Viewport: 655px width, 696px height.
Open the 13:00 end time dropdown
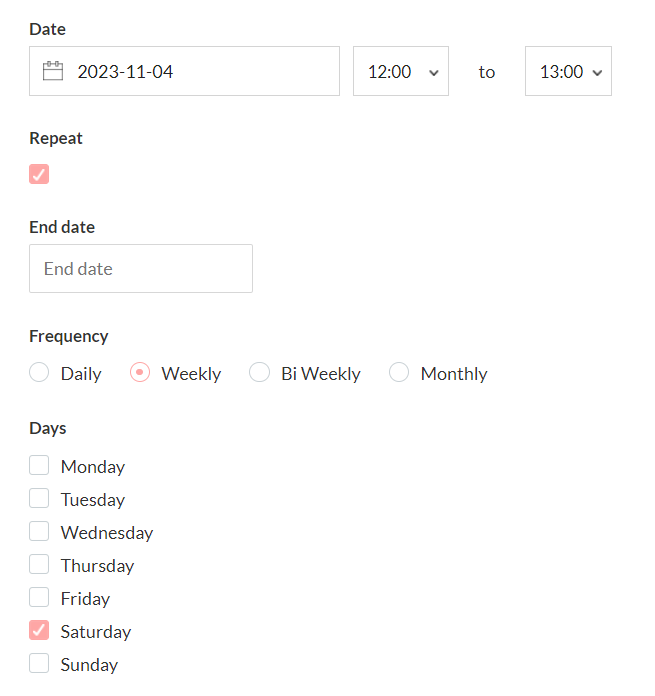pos(568,71)
